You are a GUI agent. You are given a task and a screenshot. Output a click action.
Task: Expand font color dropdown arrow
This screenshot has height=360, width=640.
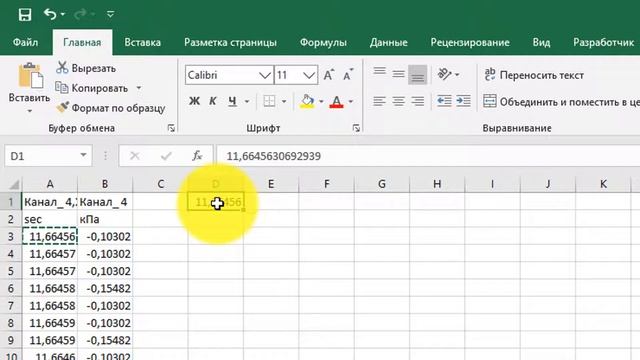point(351,101)
